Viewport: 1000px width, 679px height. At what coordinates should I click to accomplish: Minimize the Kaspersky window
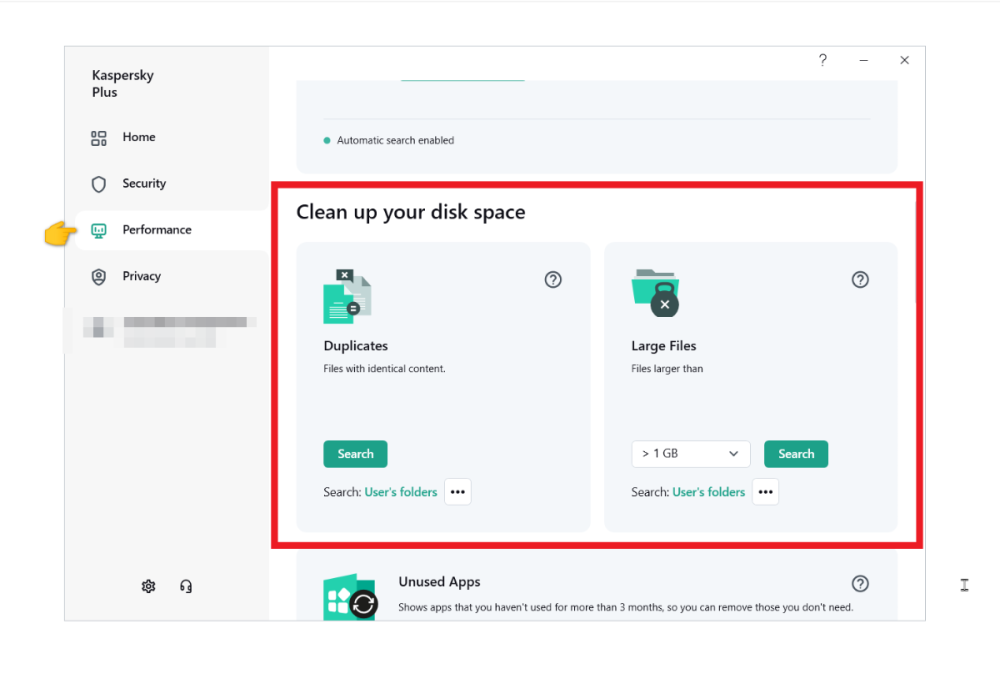864,60
